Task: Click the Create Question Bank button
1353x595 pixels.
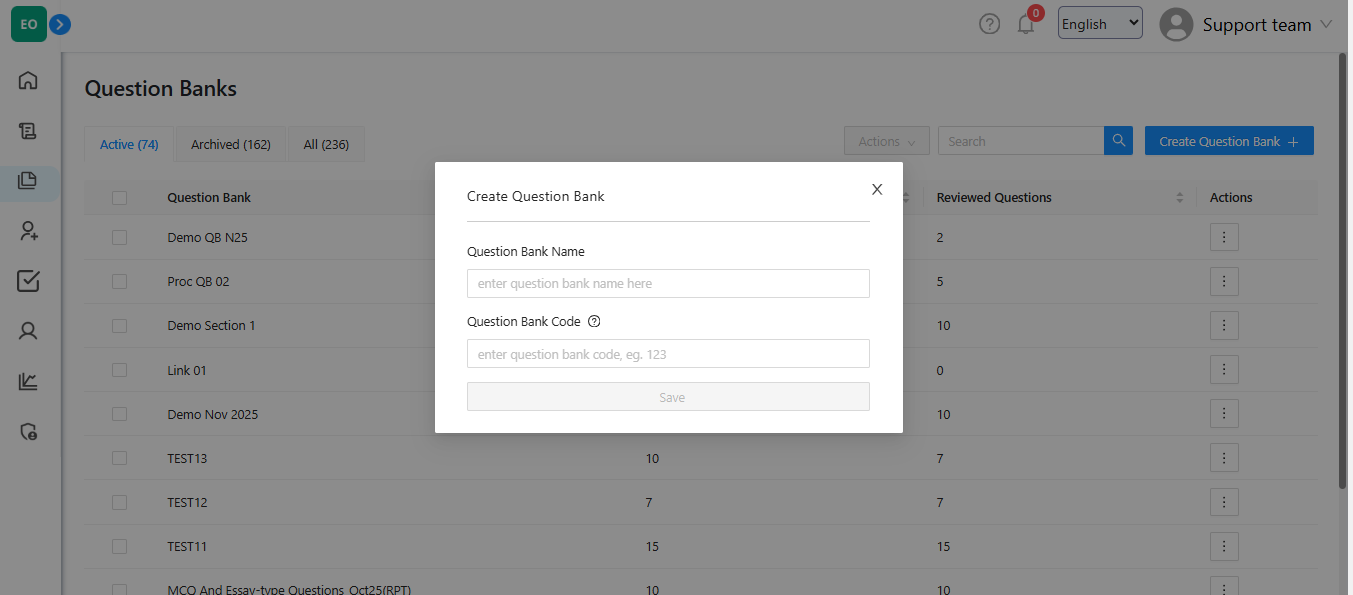Action: tap(1228, 141)
